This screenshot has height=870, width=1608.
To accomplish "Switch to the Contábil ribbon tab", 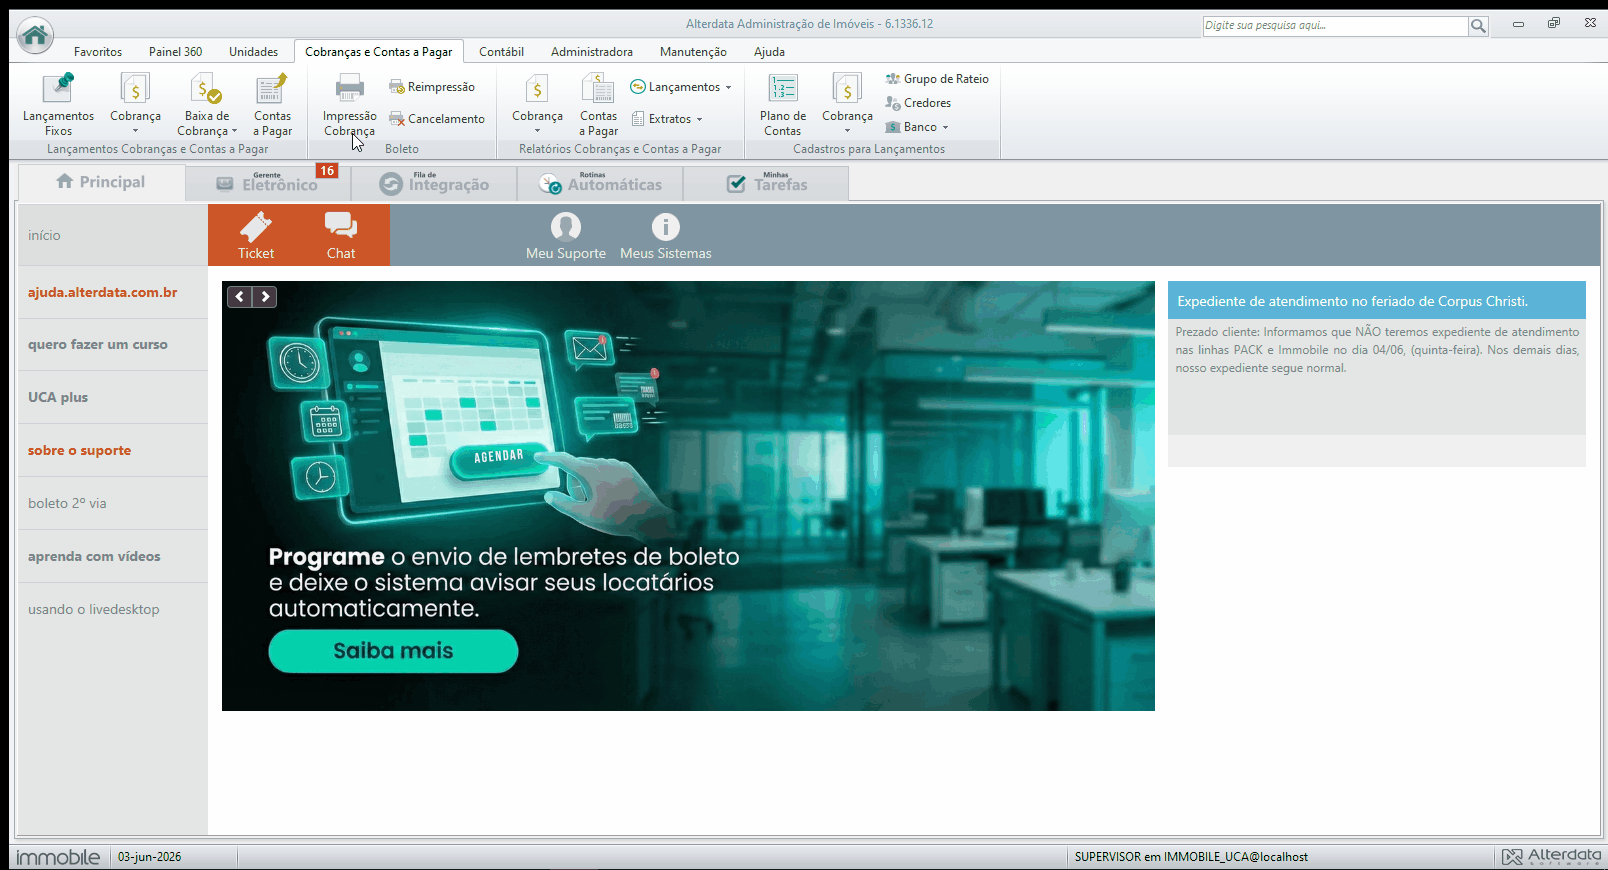I will point(501,52).
